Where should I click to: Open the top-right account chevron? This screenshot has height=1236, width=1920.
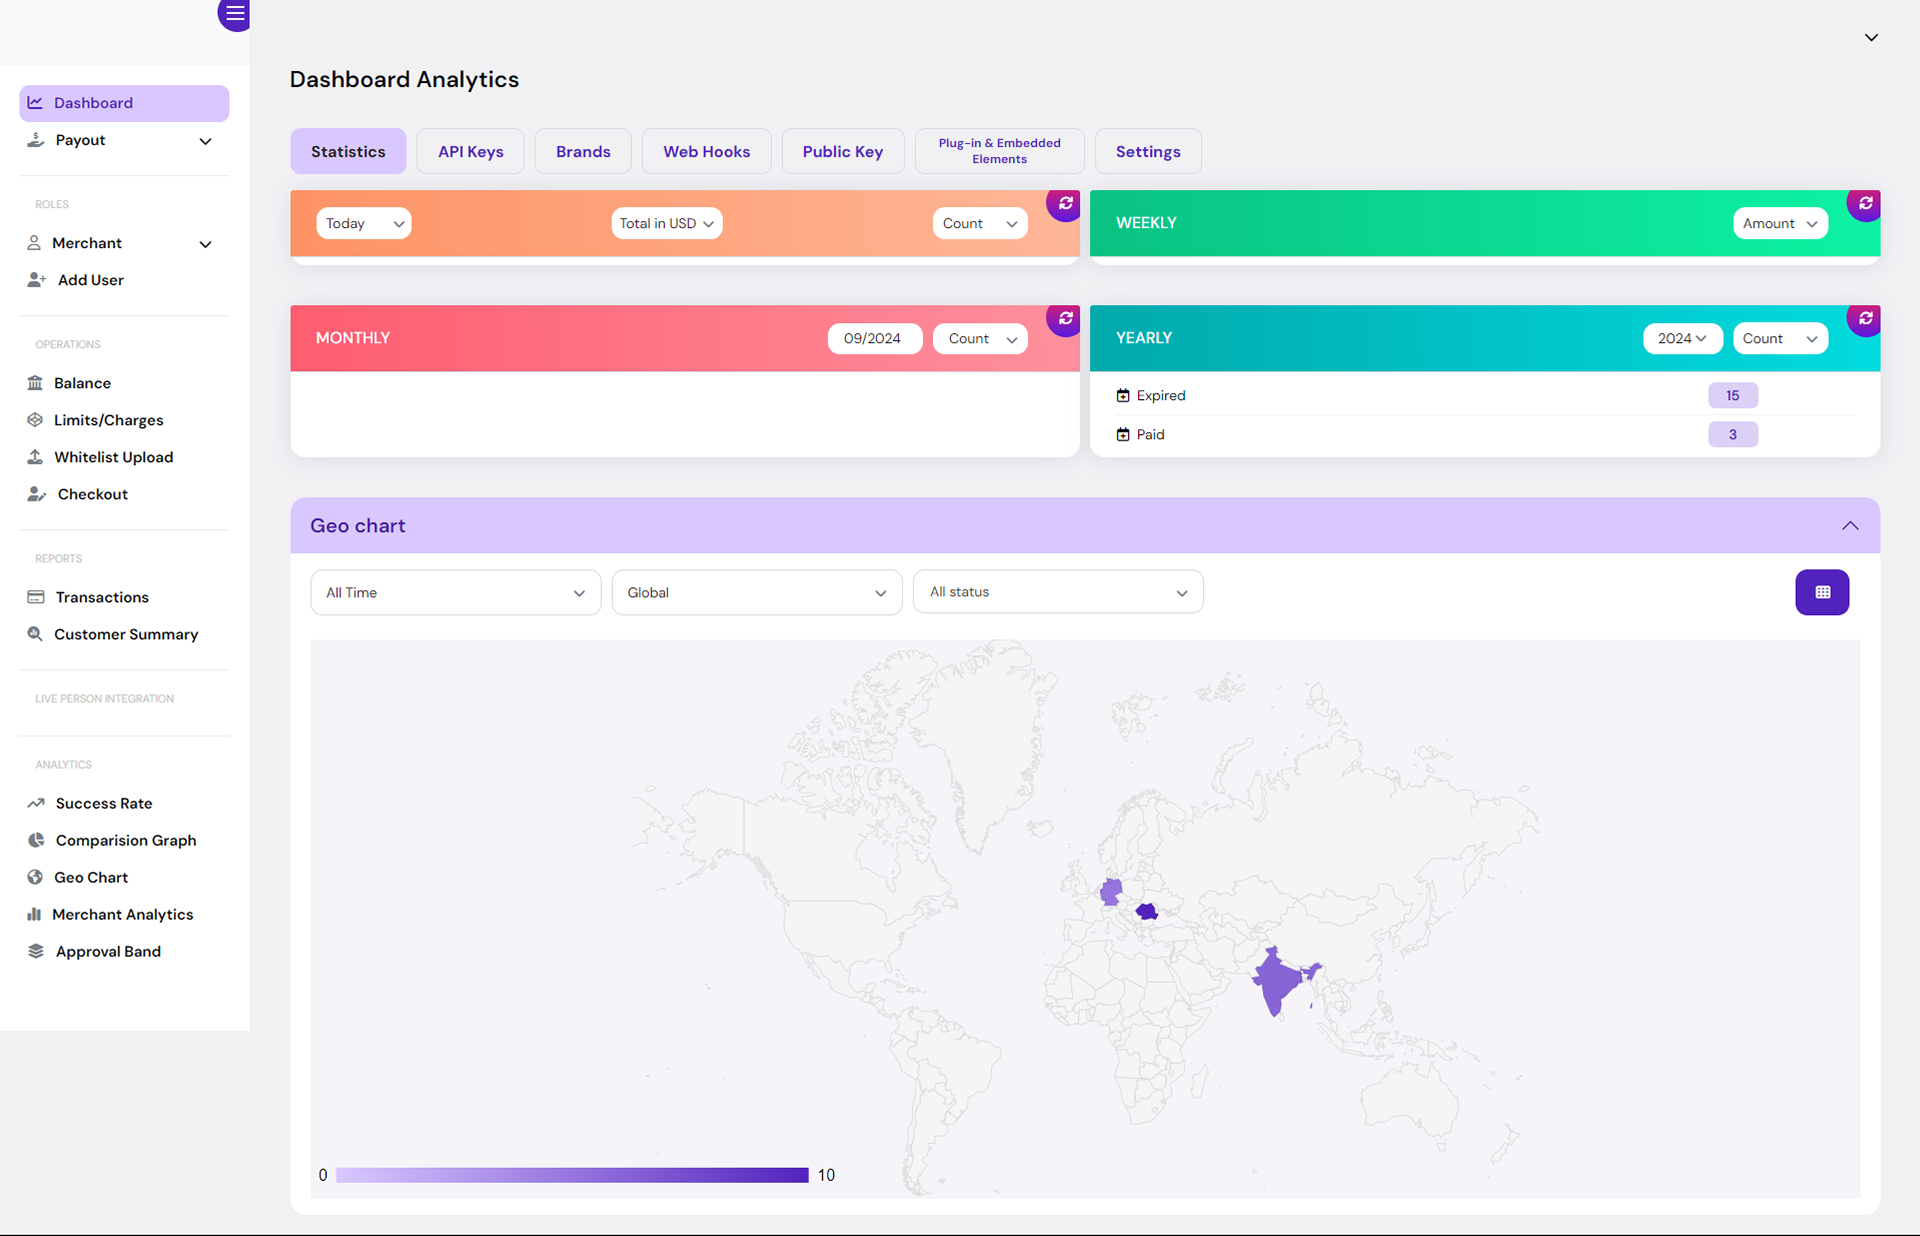(x=1871, y=37)
